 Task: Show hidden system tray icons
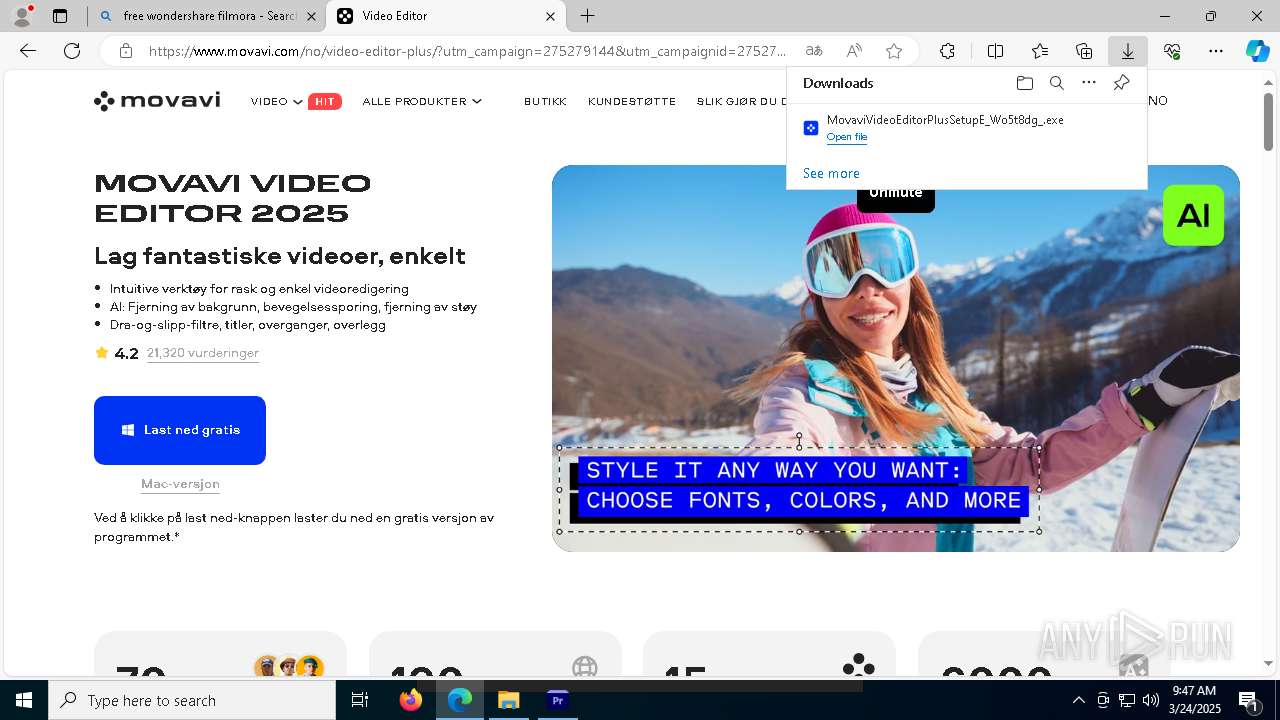(1078, 700)
